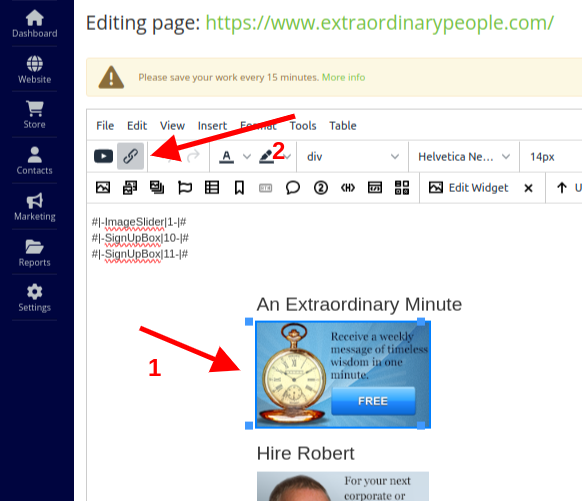Viewport: 582px width, 501px height.
Task: Click the insert video YouTube icon
Action: tap(103, 156)
